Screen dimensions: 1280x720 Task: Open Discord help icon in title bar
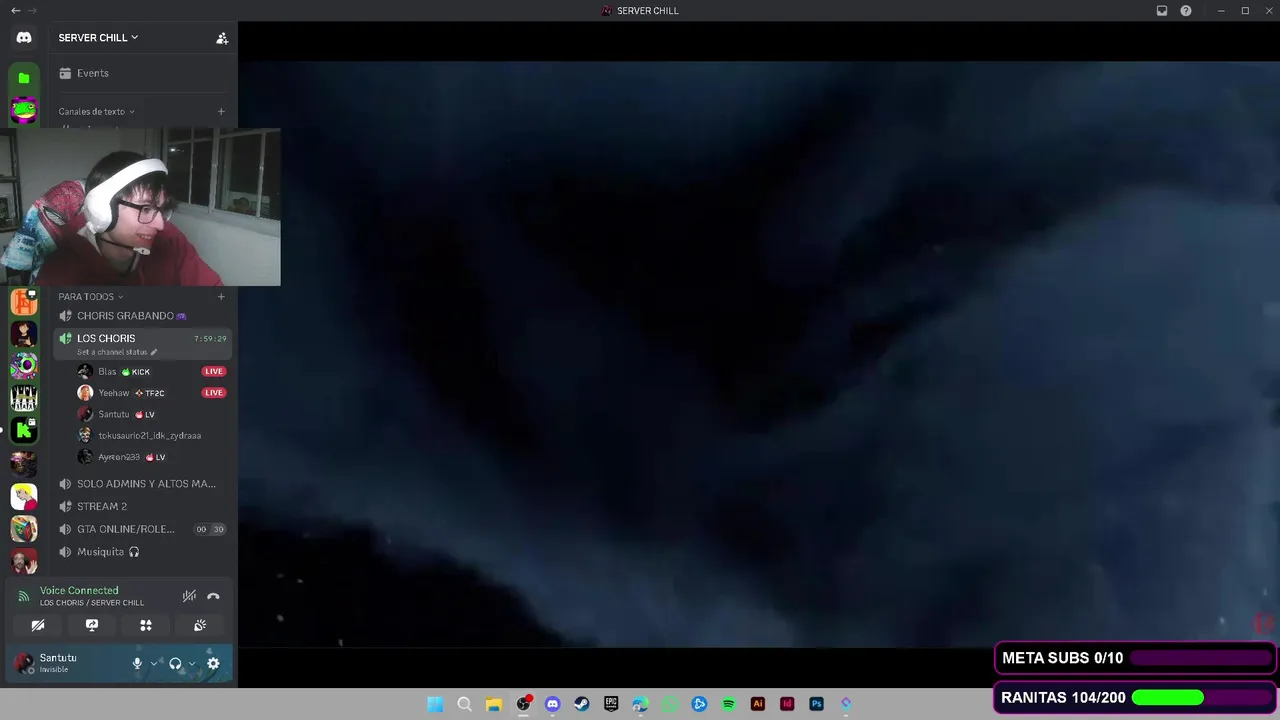coord(1186,11)
